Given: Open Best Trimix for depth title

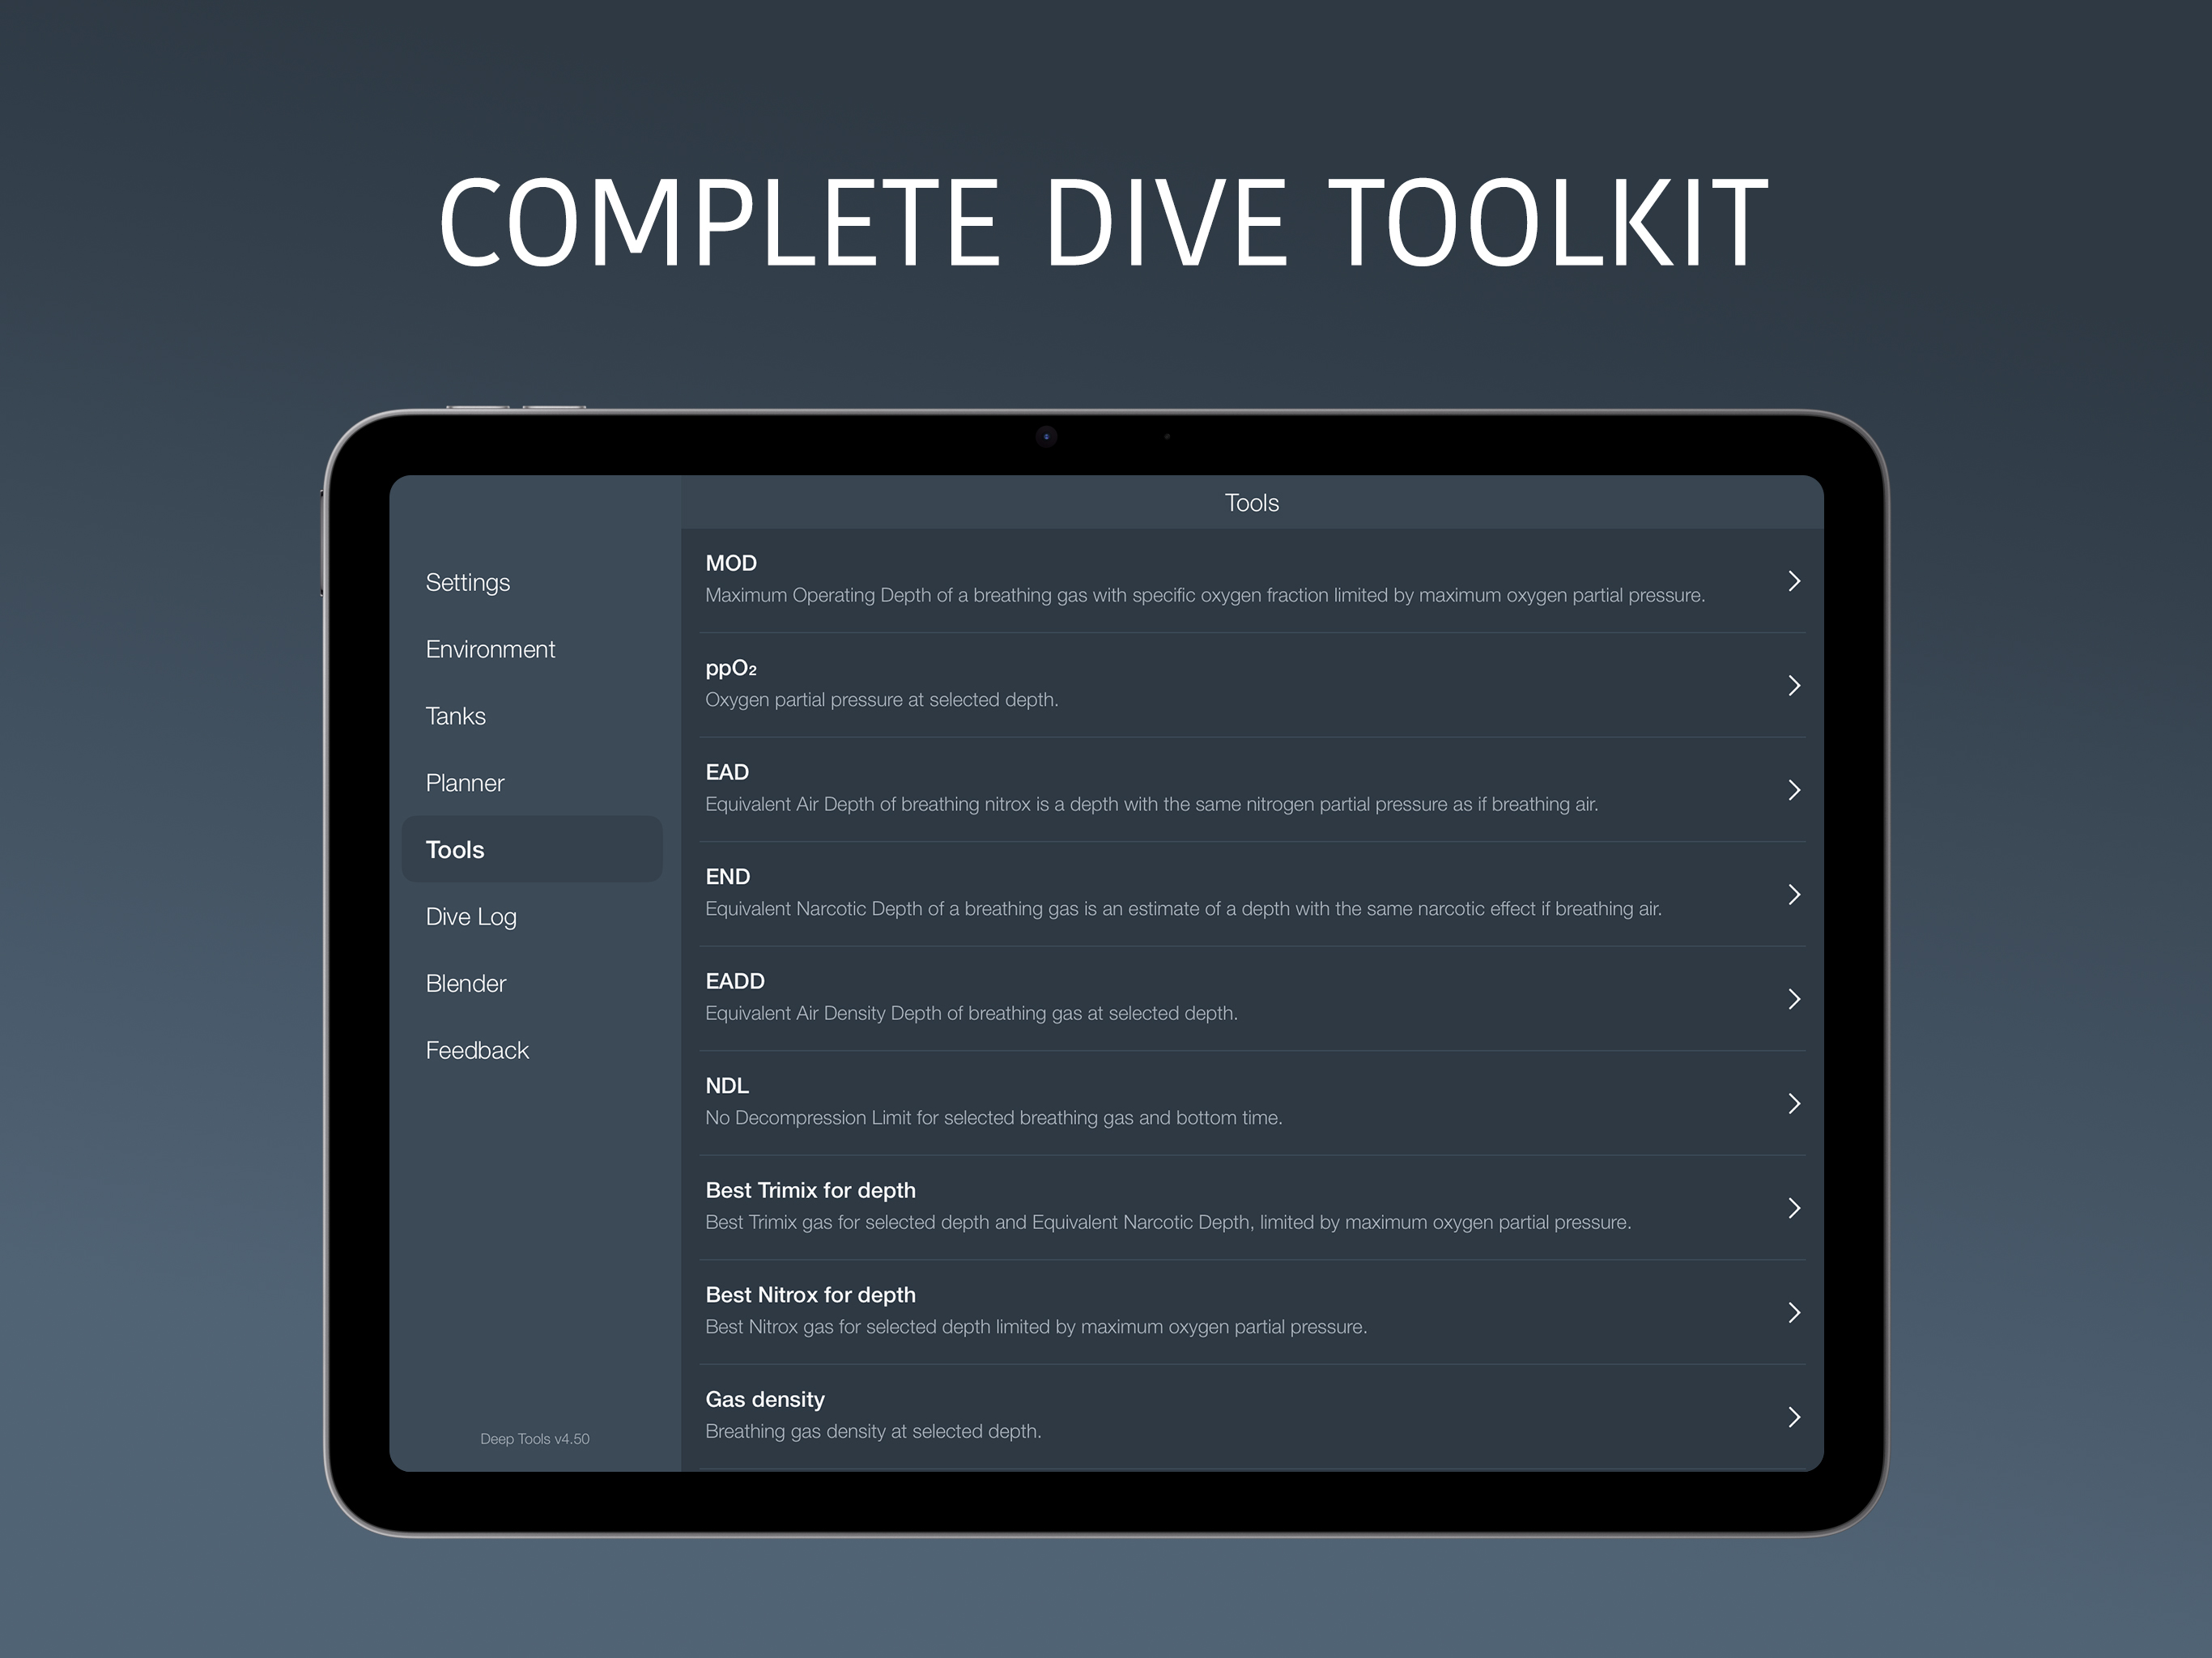Looking at the screenshot, I should click(810, 1190).
